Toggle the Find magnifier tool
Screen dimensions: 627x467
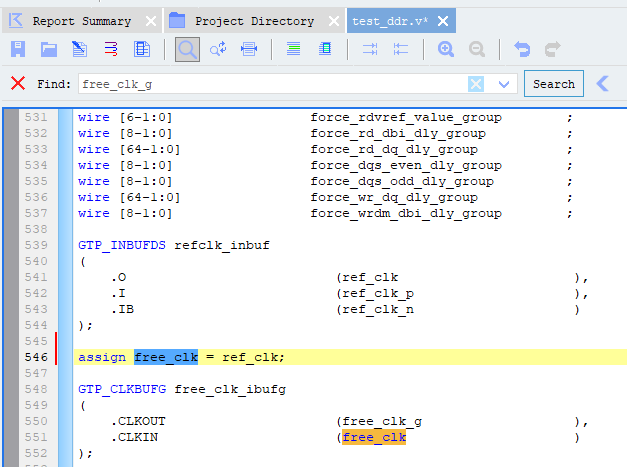[187, 50]
